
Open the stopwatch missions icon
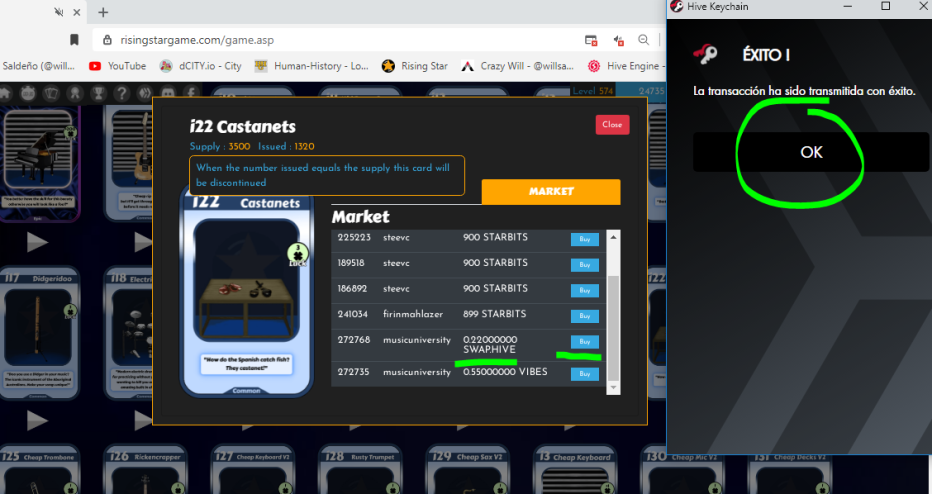click(x=28, y=93)
